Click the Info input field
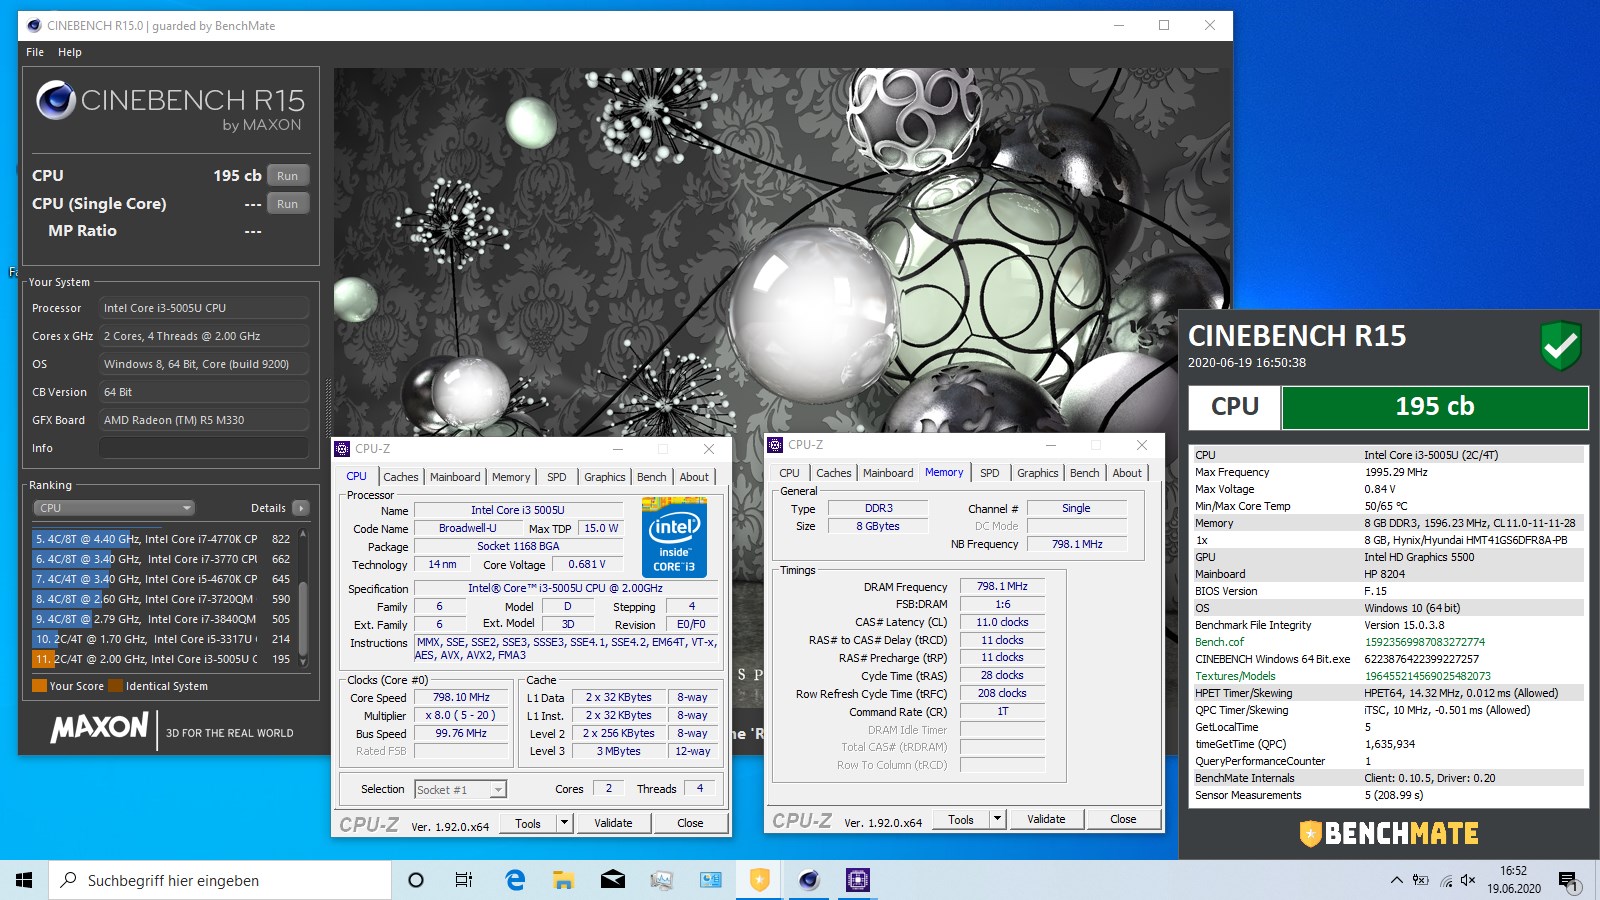Image resolution: width=1600 pixels, height=900 pixels. (203, 448)
